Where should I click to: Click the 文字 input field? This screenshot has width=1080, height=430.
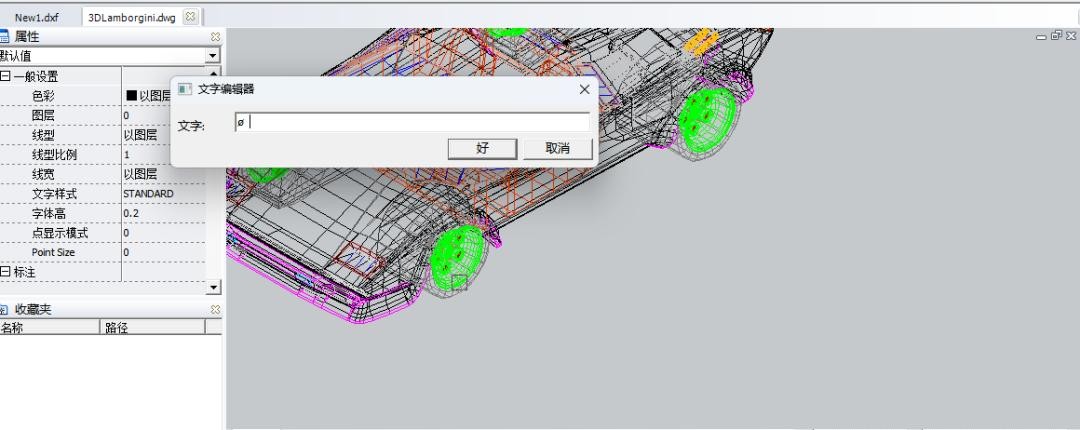click(412, 123)
